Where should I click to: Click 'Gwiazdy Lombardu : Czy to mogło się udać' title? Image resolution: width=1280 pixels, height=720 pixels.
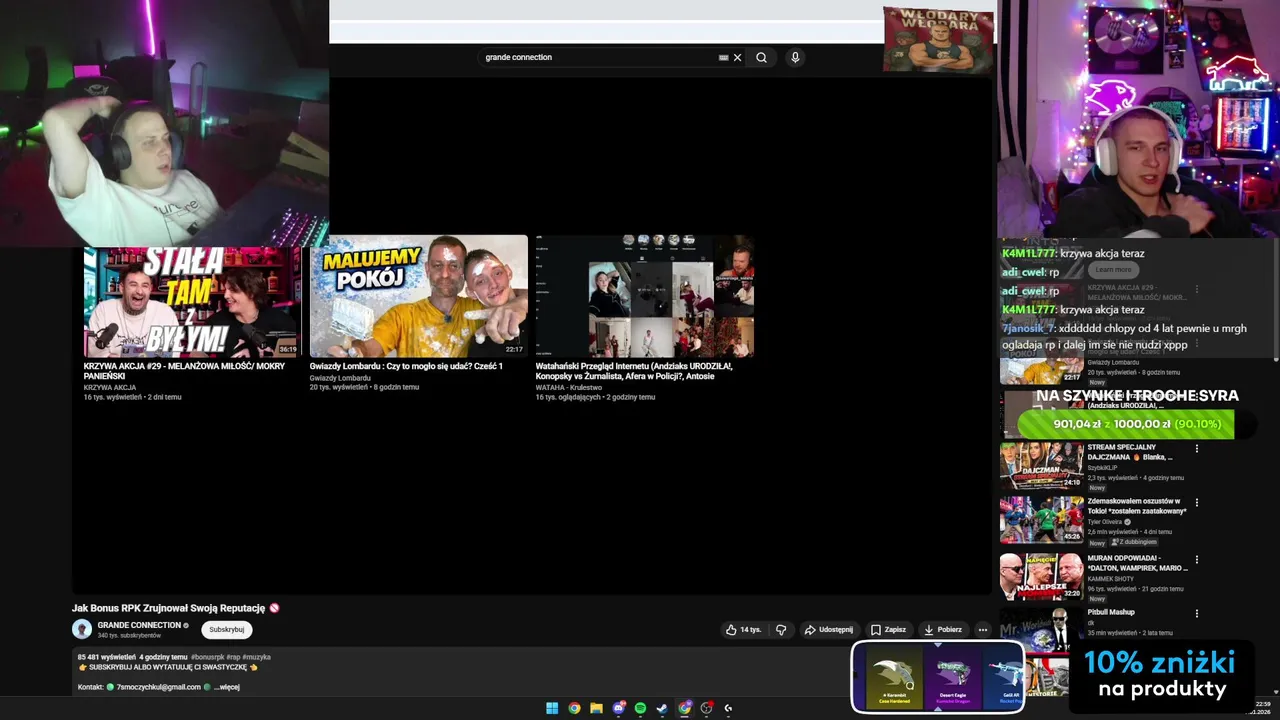click(x=406, y=366)
